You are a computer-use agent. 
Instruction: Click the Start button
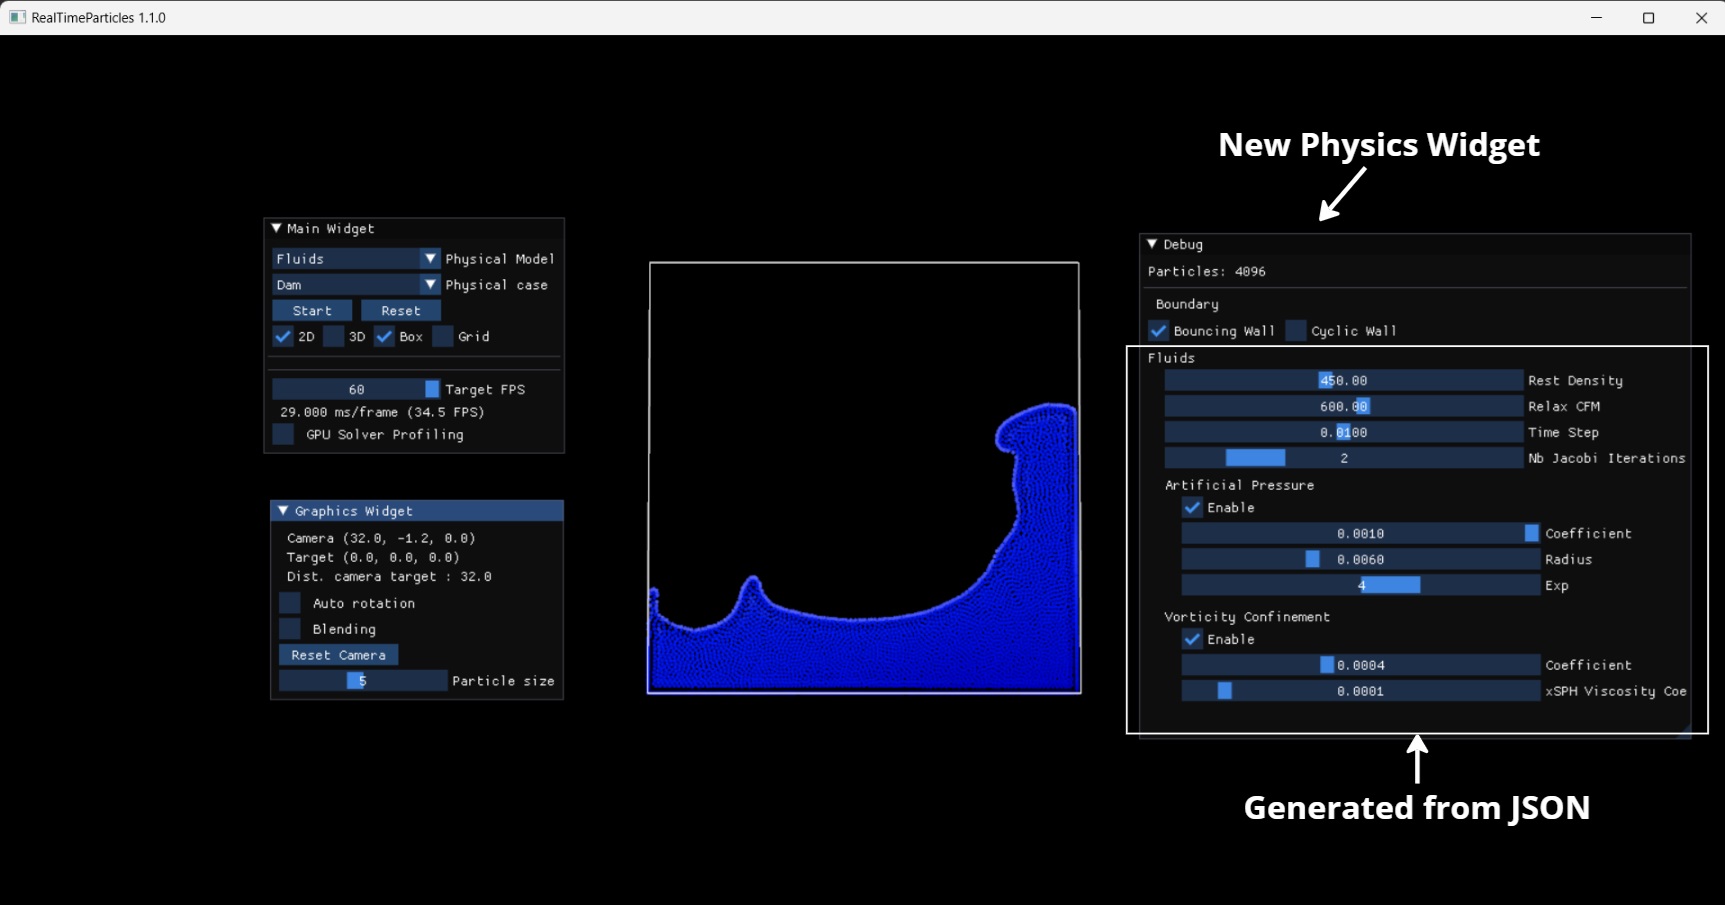(x=312, y=311)
